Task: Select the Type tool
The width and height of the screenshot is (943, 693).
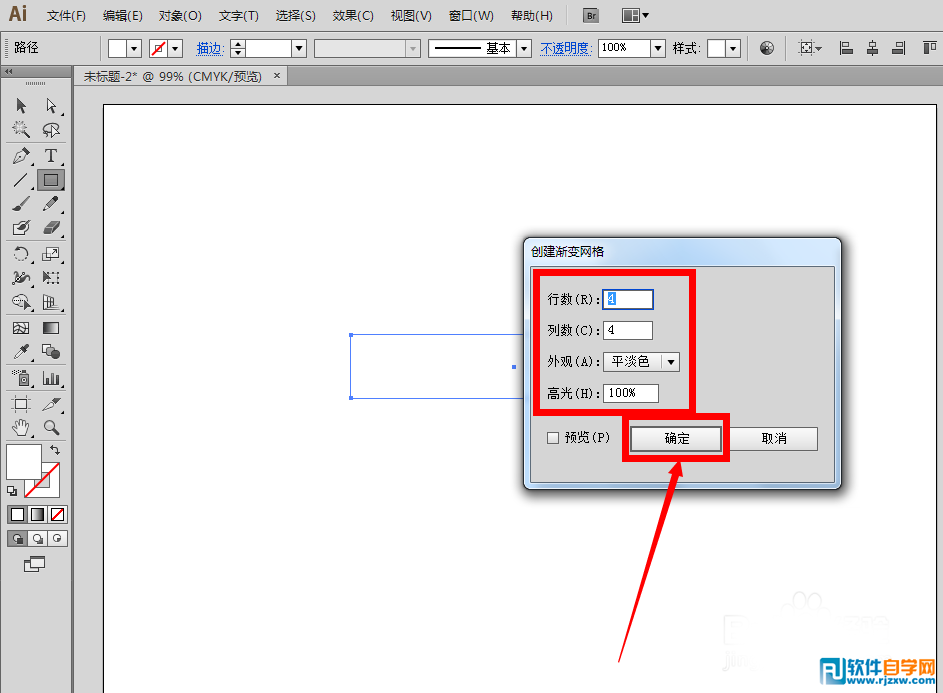Action: [x=51, y=156]
